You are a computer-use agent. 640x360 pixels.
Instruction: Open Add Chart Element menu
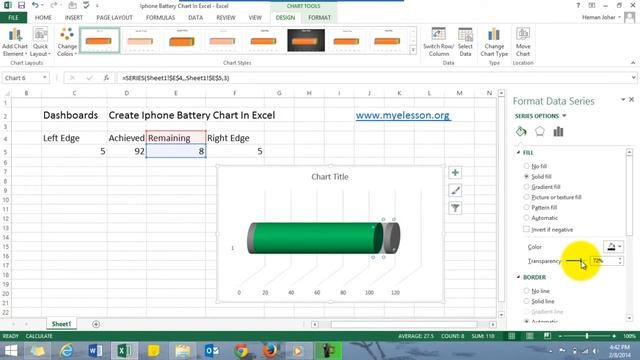15,42
